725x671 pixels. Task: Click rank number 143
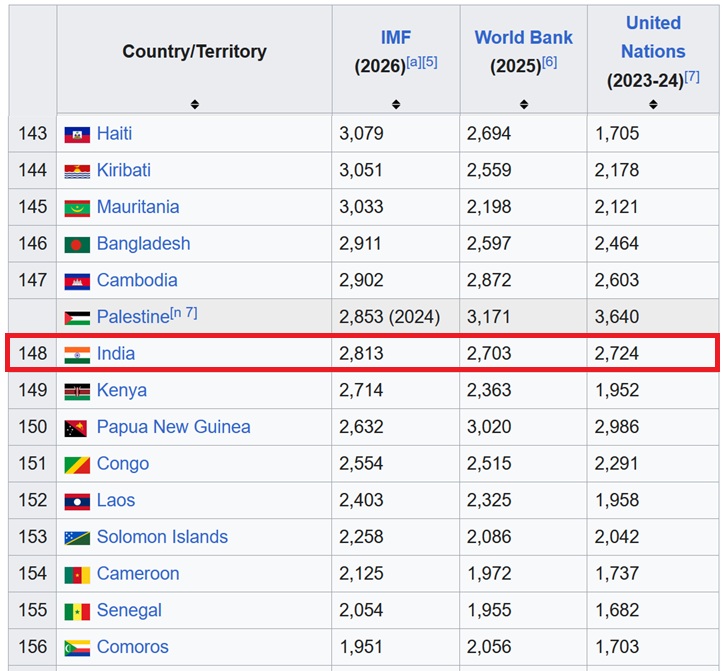pyautogui.click(x=32, y=134)
